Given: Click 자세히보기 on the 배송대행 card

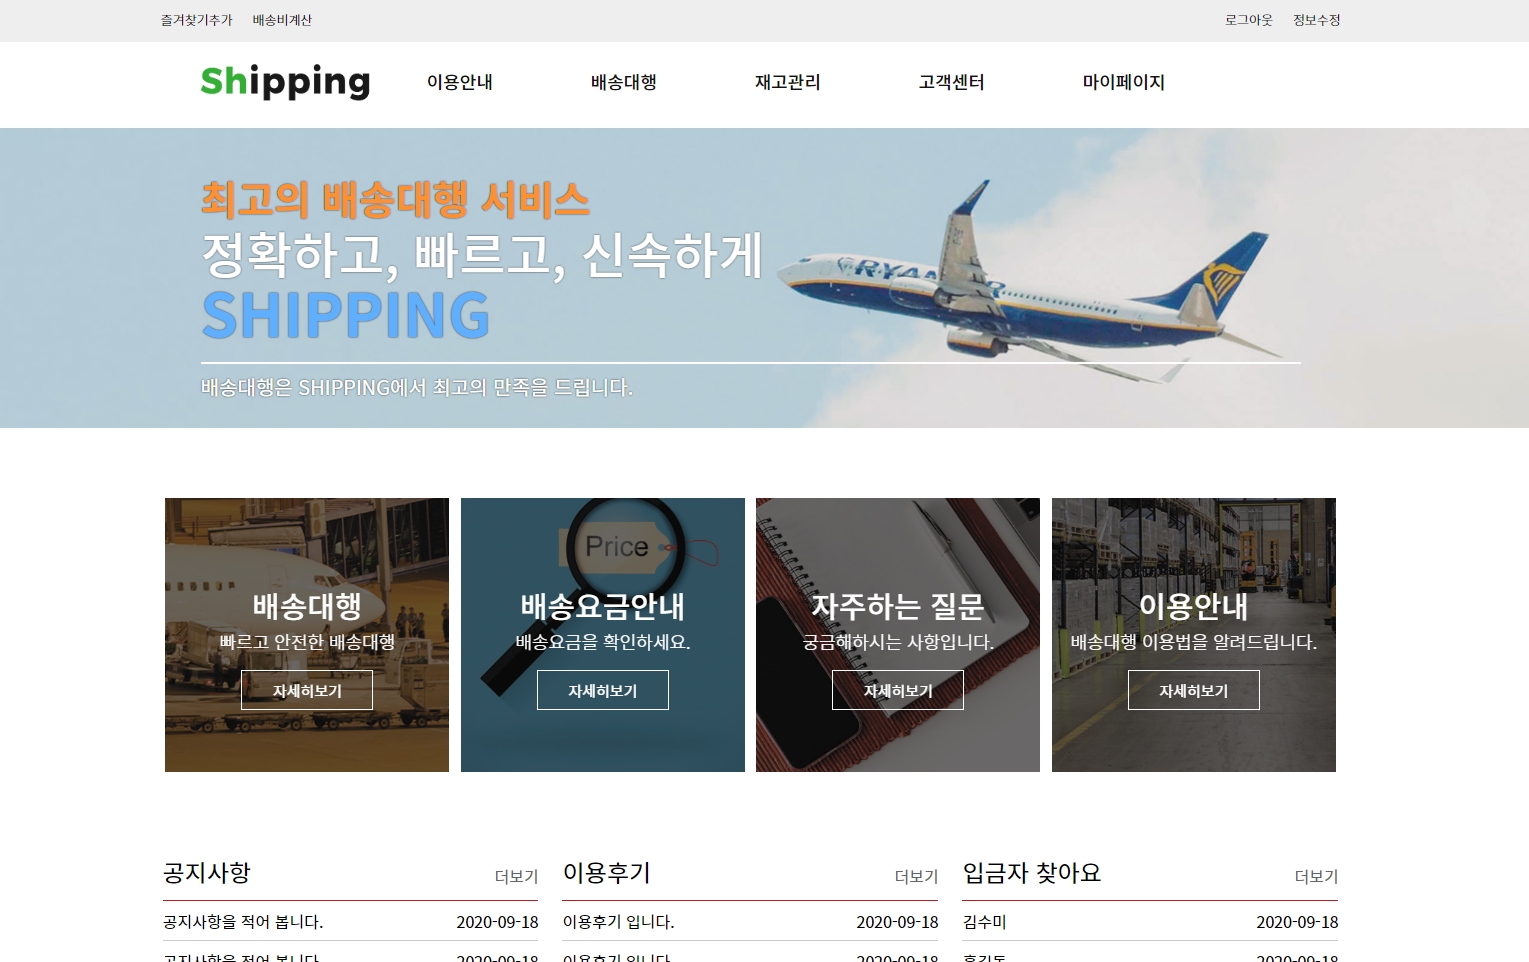Looking at the screenshot, I should pos(307,690).
